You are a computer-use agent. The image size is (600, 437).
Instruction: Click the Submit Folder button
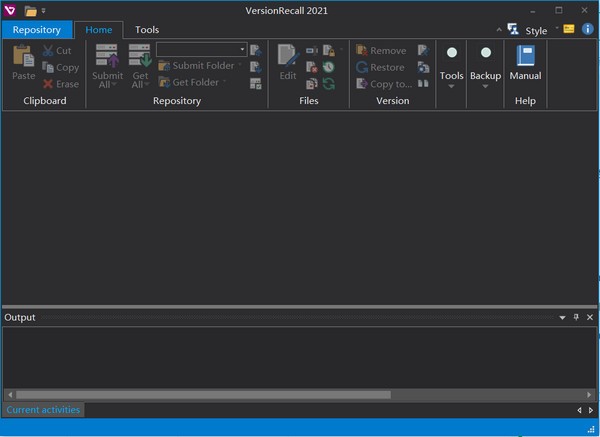195,66
